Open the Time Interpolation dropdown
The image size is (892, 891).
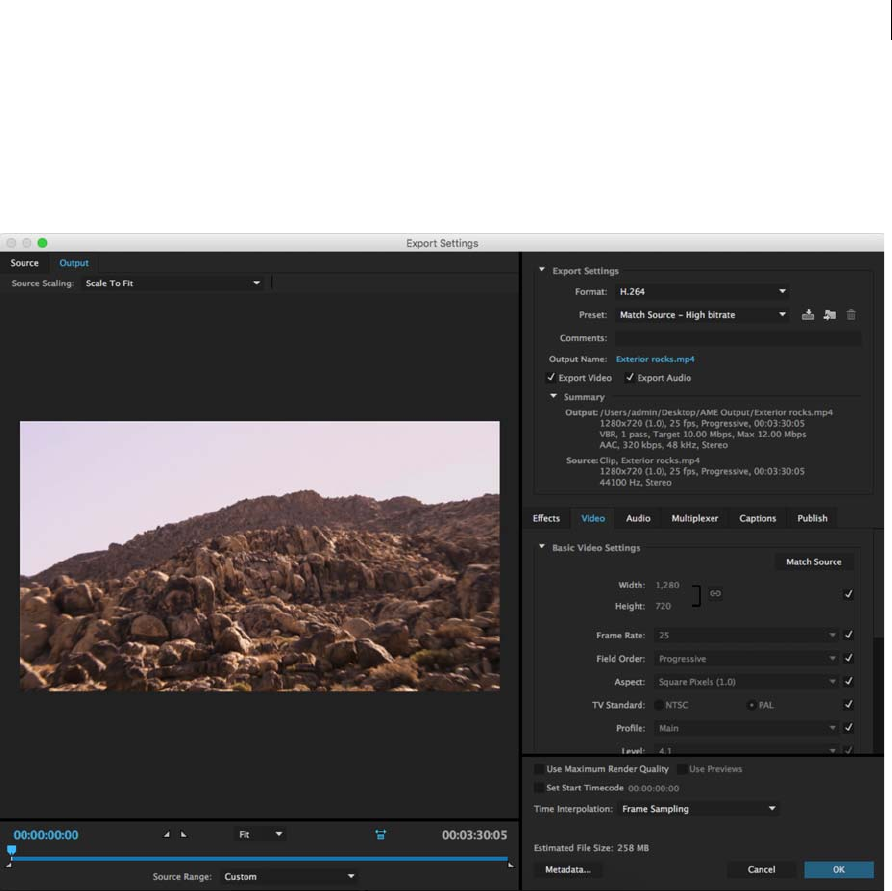click(x=698, y=808)
